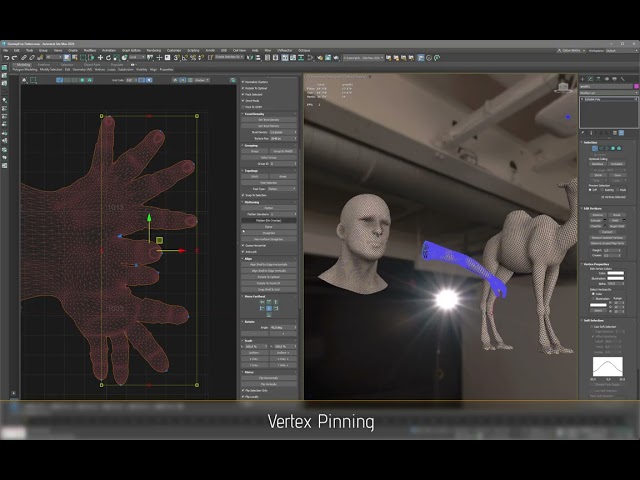Screen dimensions: 640x480
Task: Toggle Auto Lock checkbox
Action: point(243,252)
